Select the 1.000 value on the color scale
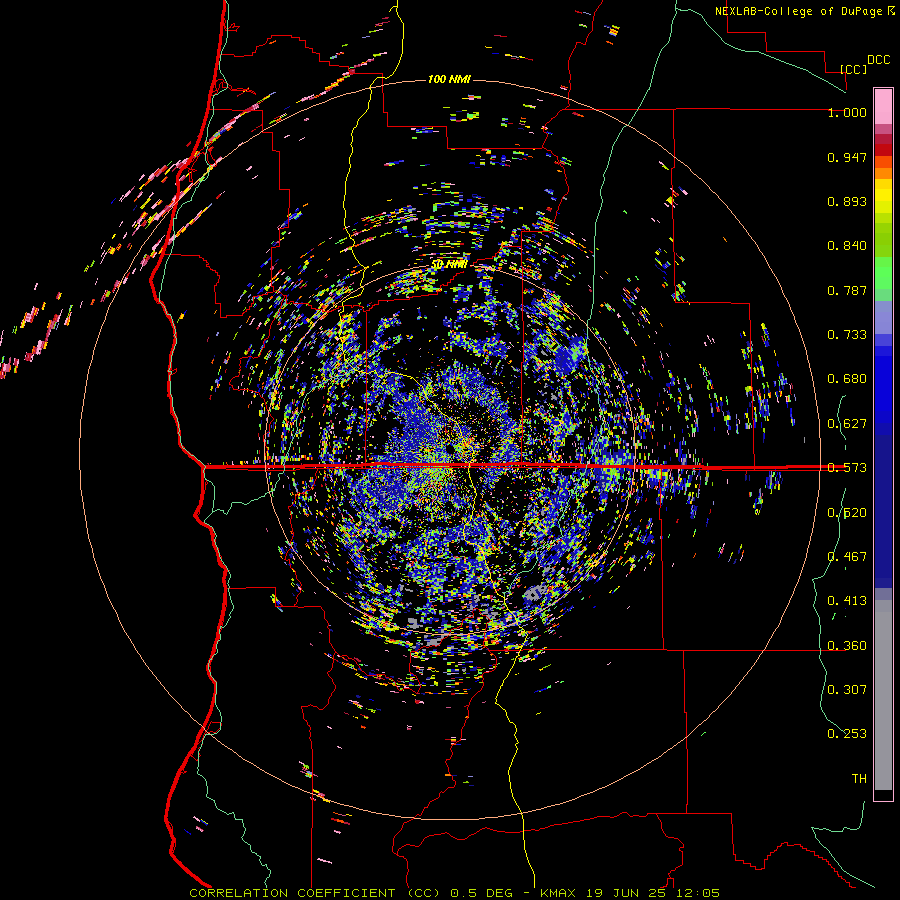The width and height of the screenshot is (900, 900). point(847,112)
